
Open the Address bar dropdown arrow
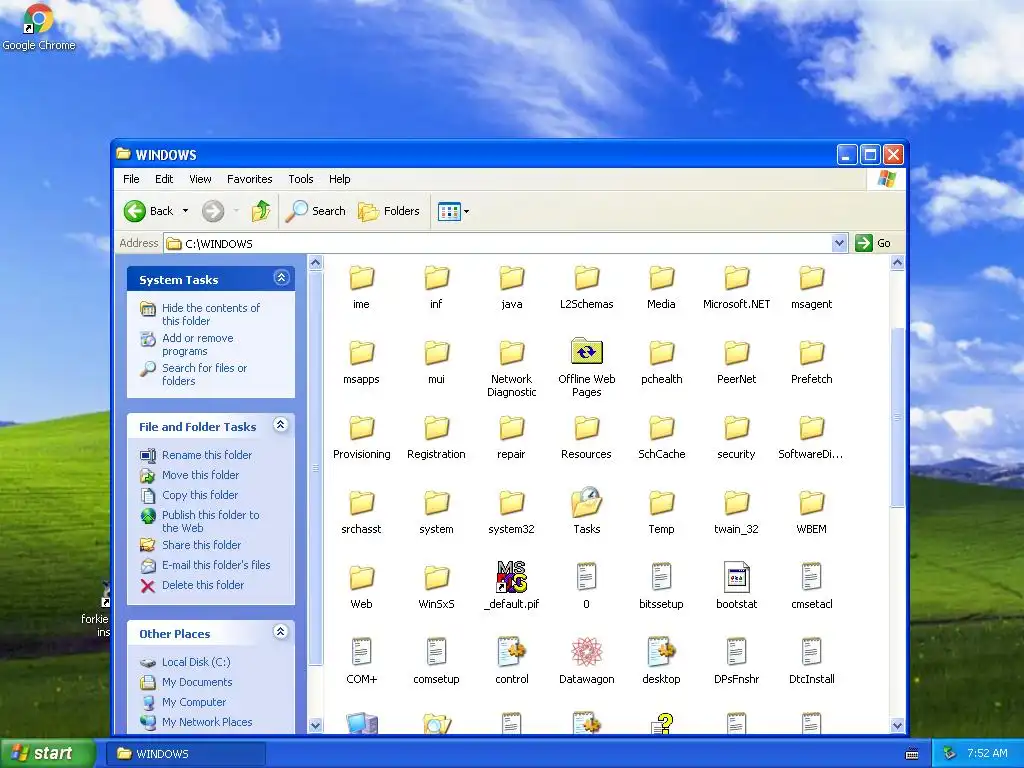tap(839, 244)
